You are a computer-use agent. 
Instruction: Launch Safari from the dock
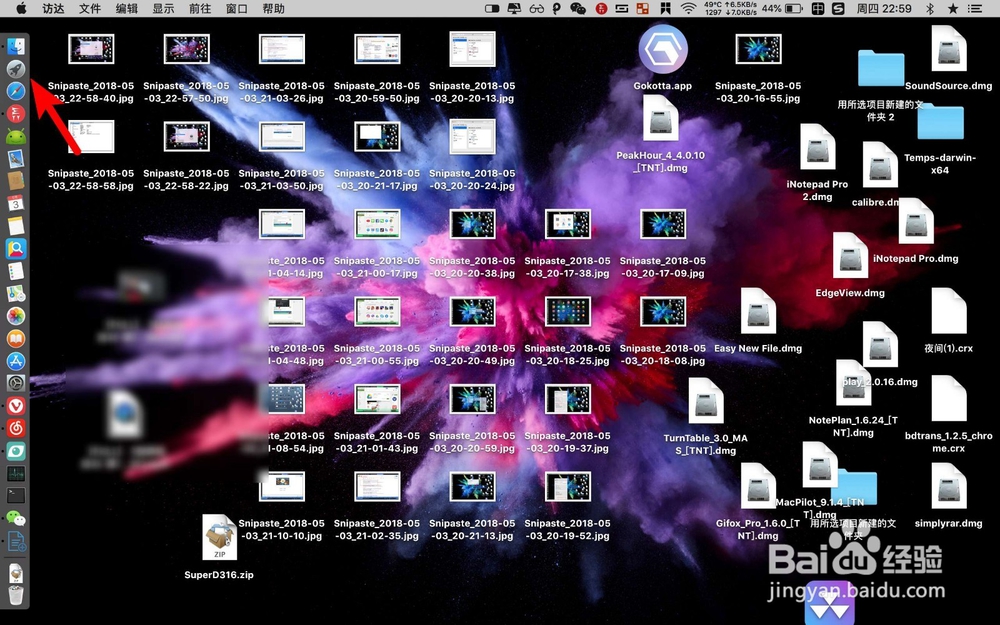click(16, 91)
